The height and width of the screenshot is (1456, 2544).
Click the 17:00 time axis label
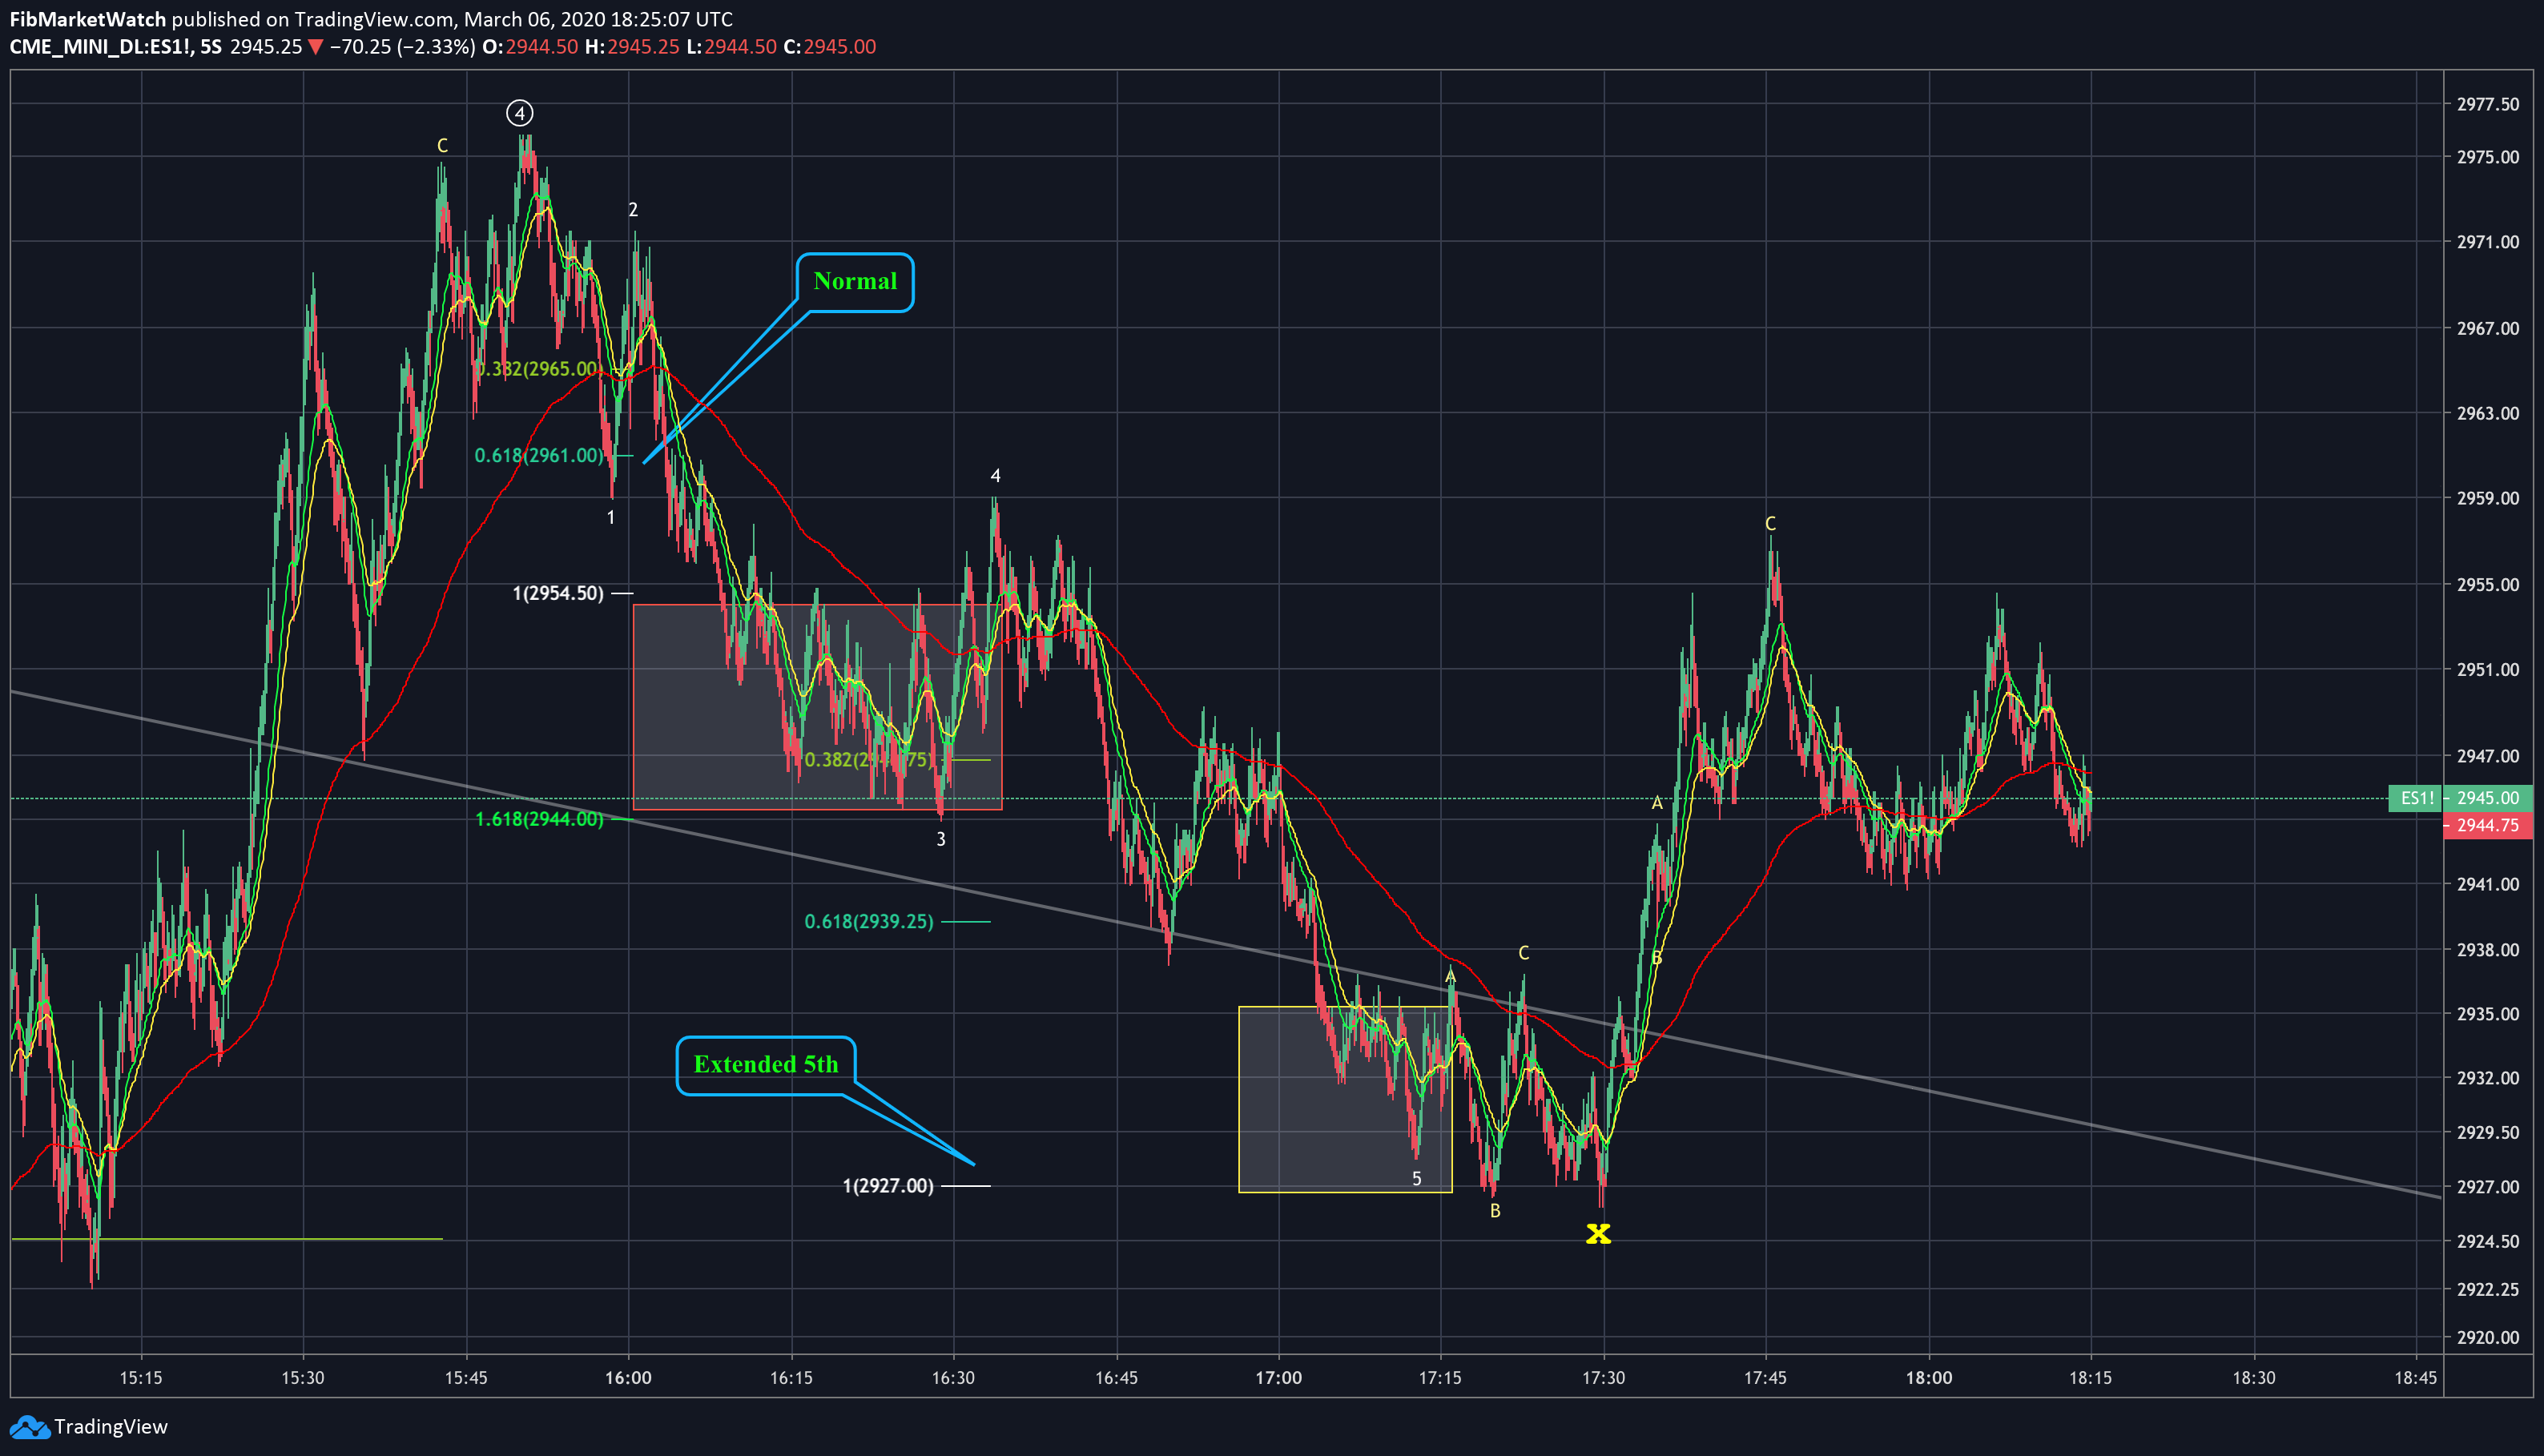[x=1279, y=1378]
